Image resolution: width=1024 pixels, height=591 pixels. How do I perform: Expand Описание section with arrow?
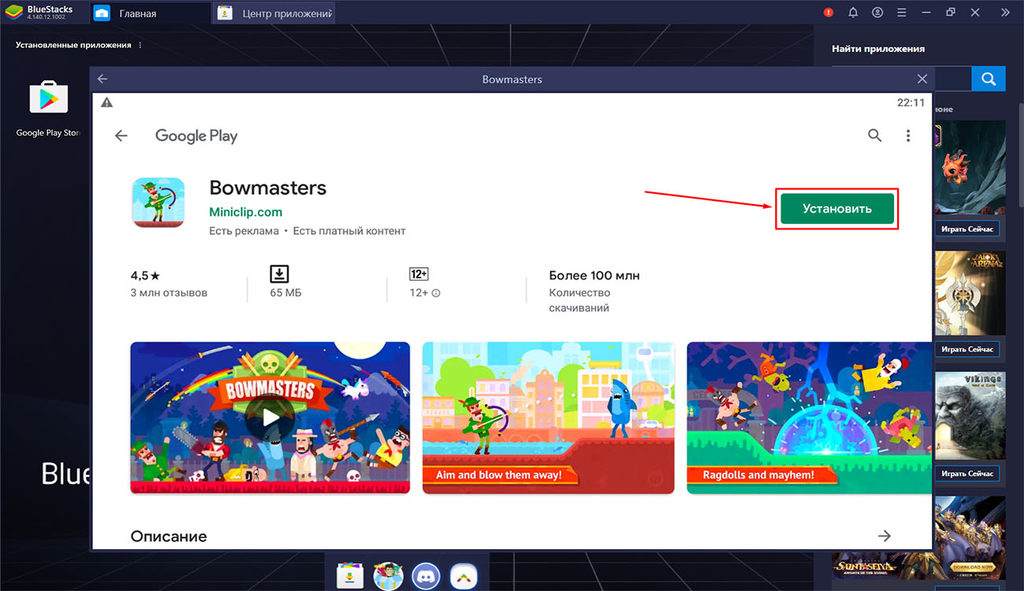(884, 536)
